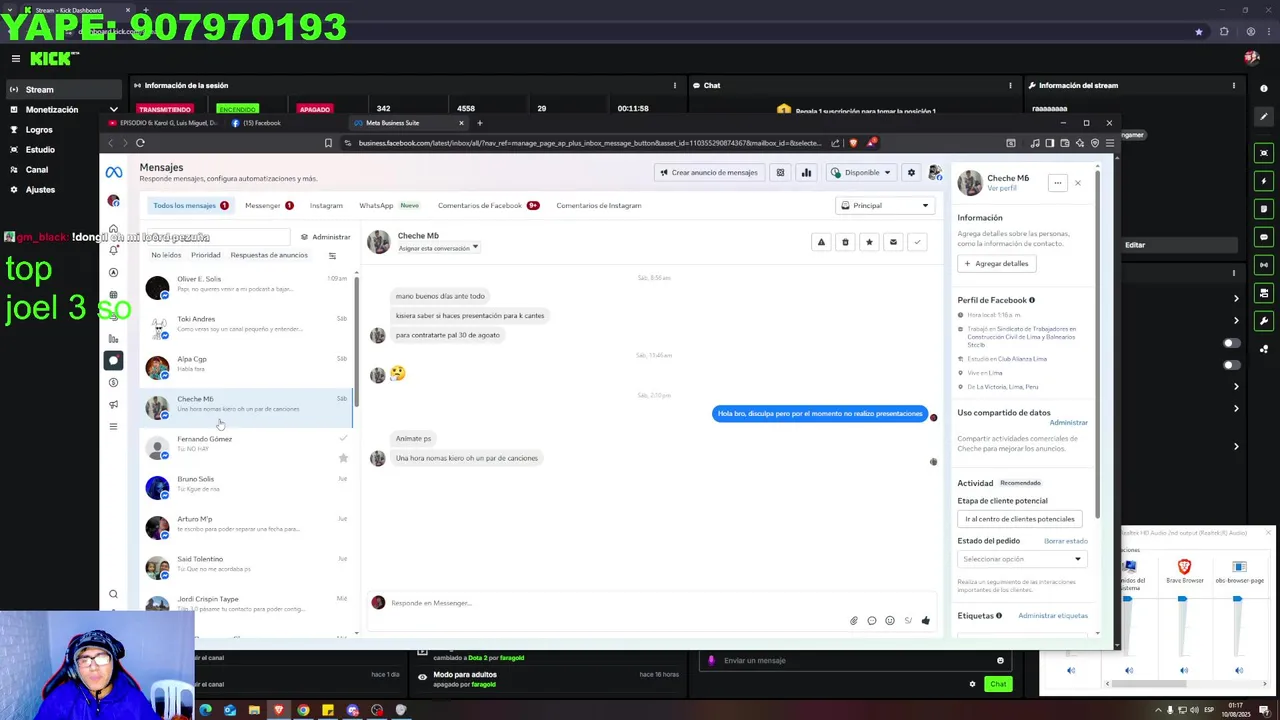Click Agregar detalles button
This screenshot has width=1280, height=720.
pyautogui.click(x=996, y=263)
